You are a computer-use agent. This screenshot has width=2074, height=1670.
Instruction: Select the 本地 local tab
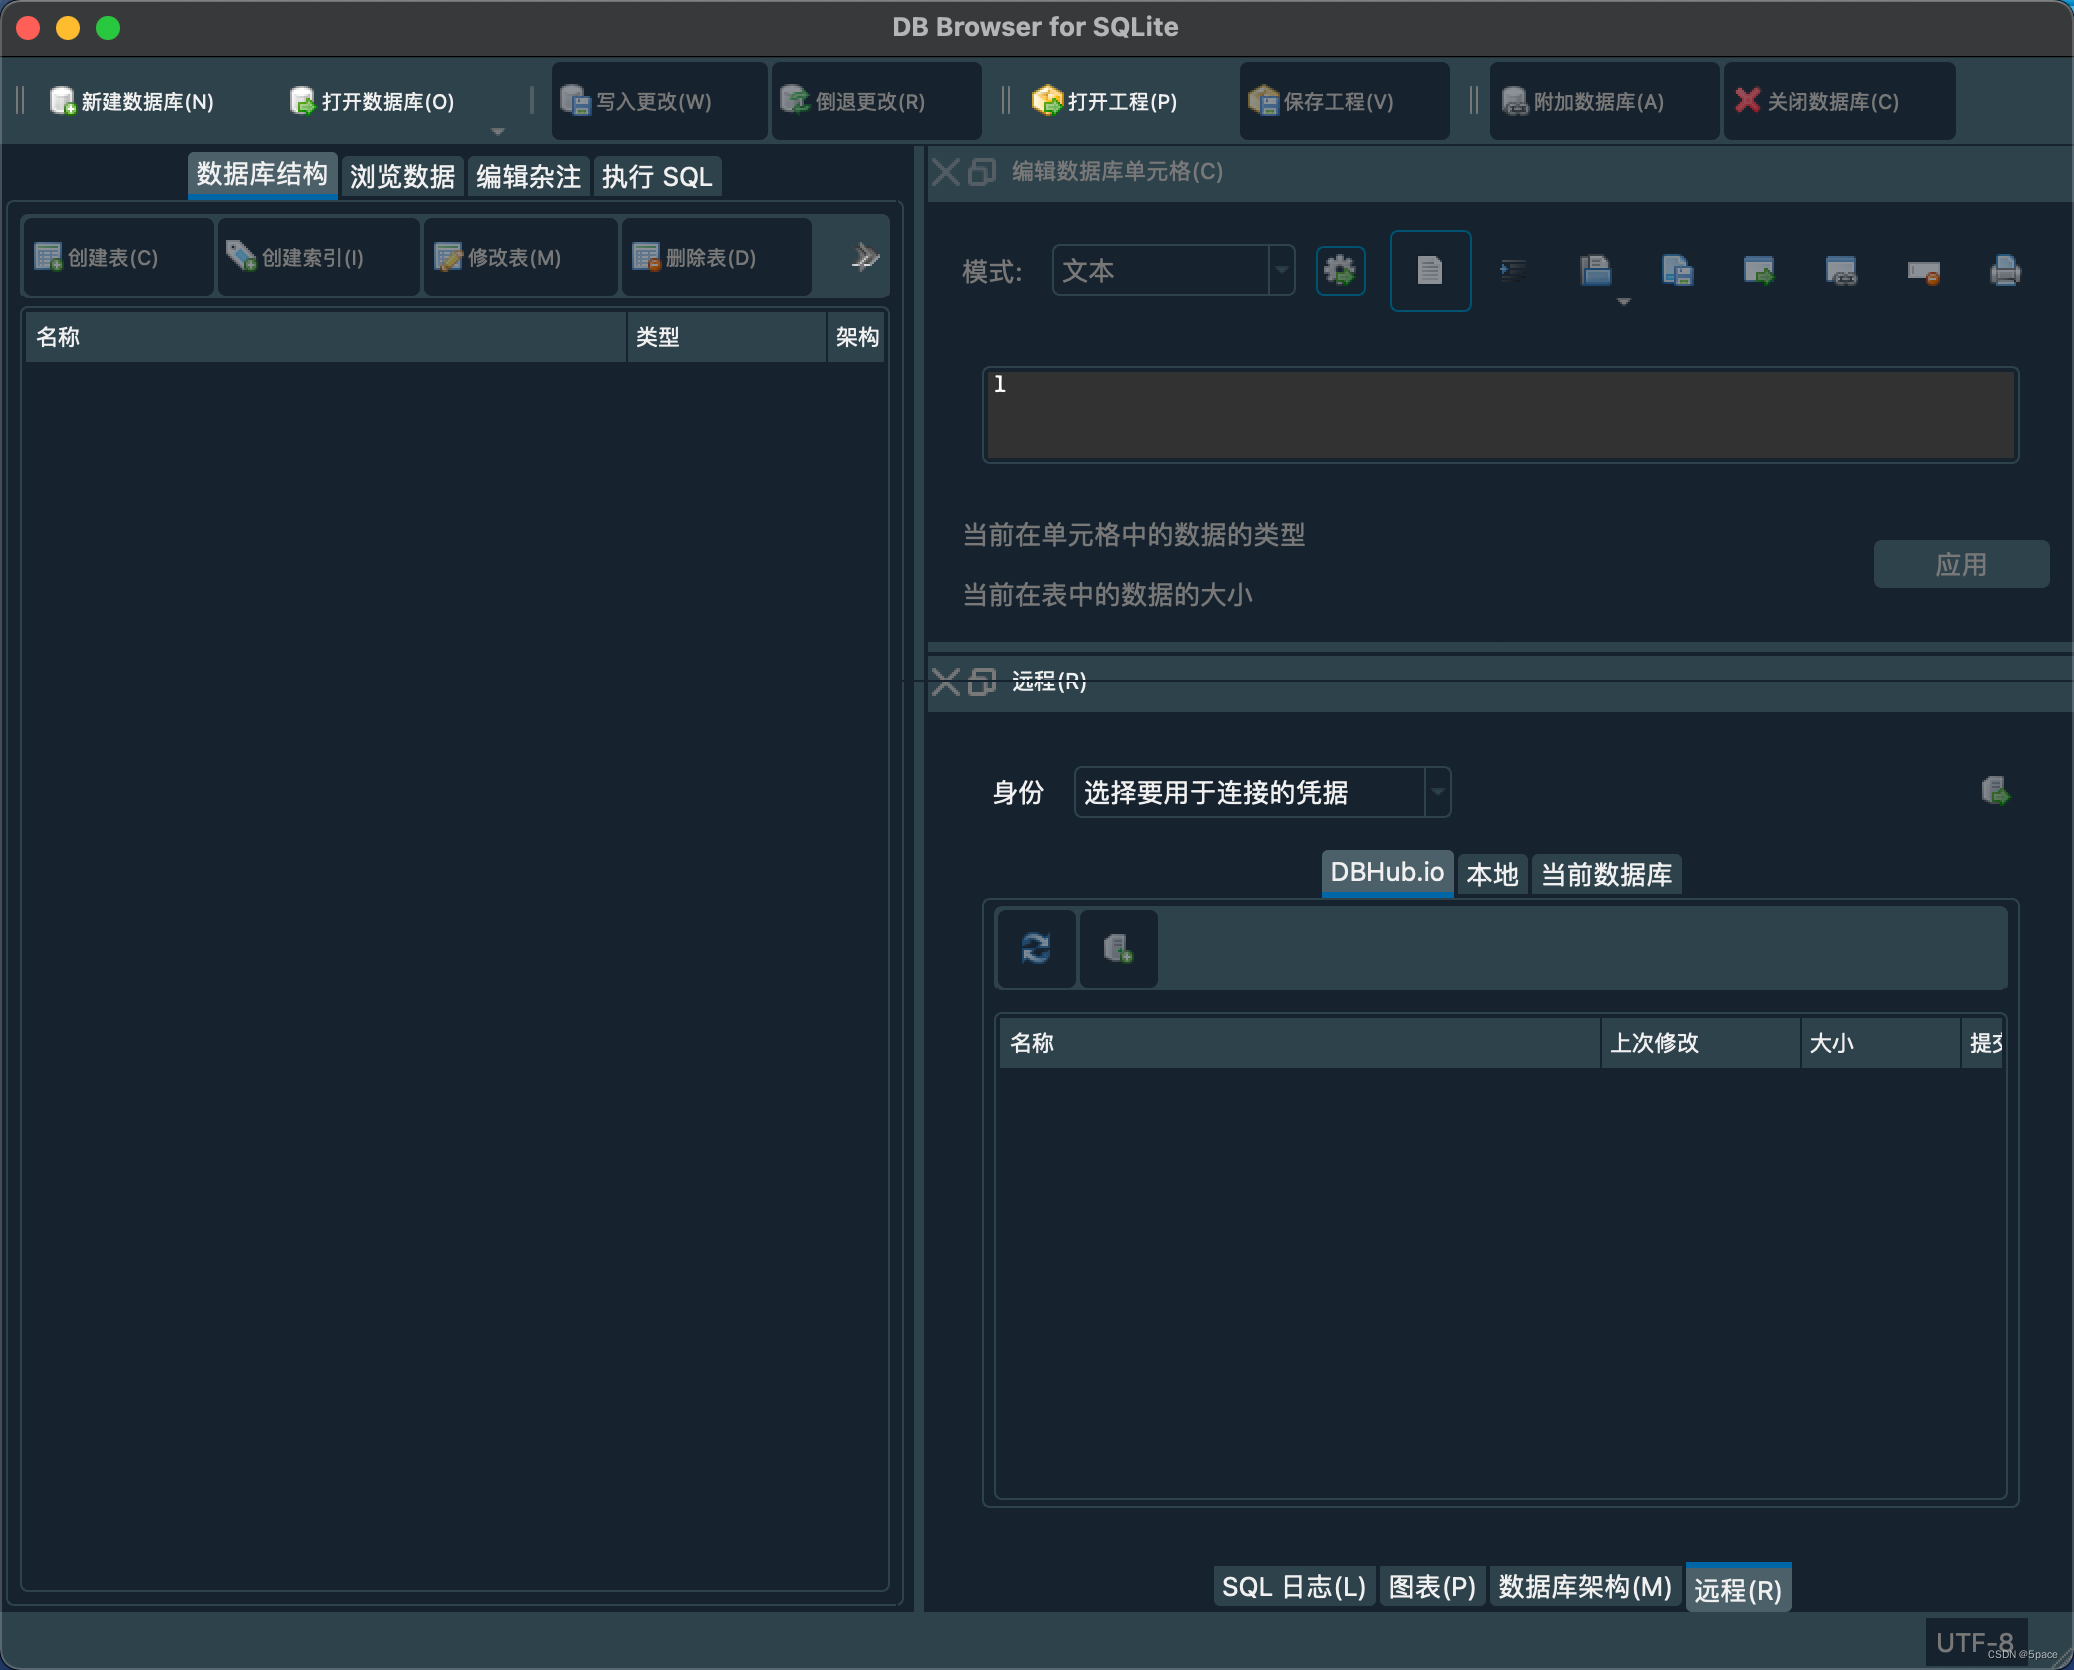click(1492, 874)
